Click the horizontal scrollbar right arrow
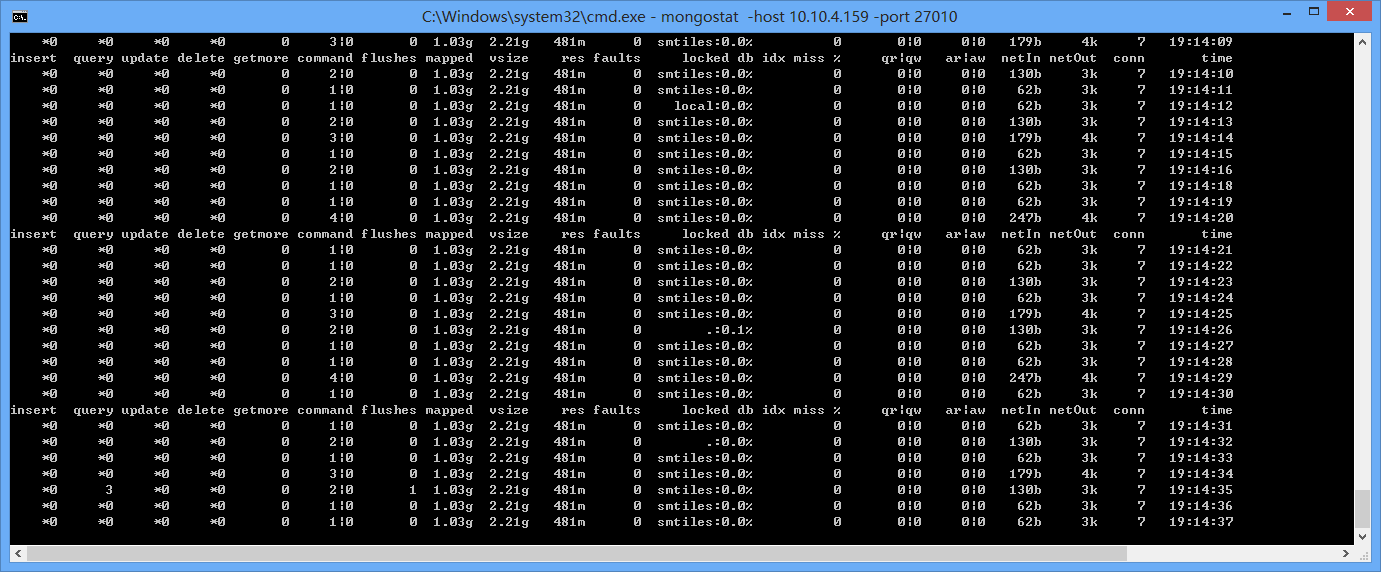 pos(1345,553)
